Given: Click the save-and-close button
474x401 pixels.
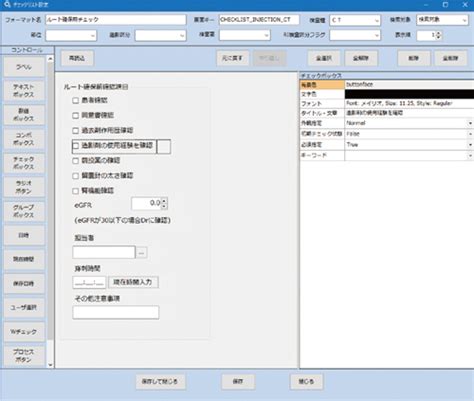Looking at the screenshot, I should 160,381.
